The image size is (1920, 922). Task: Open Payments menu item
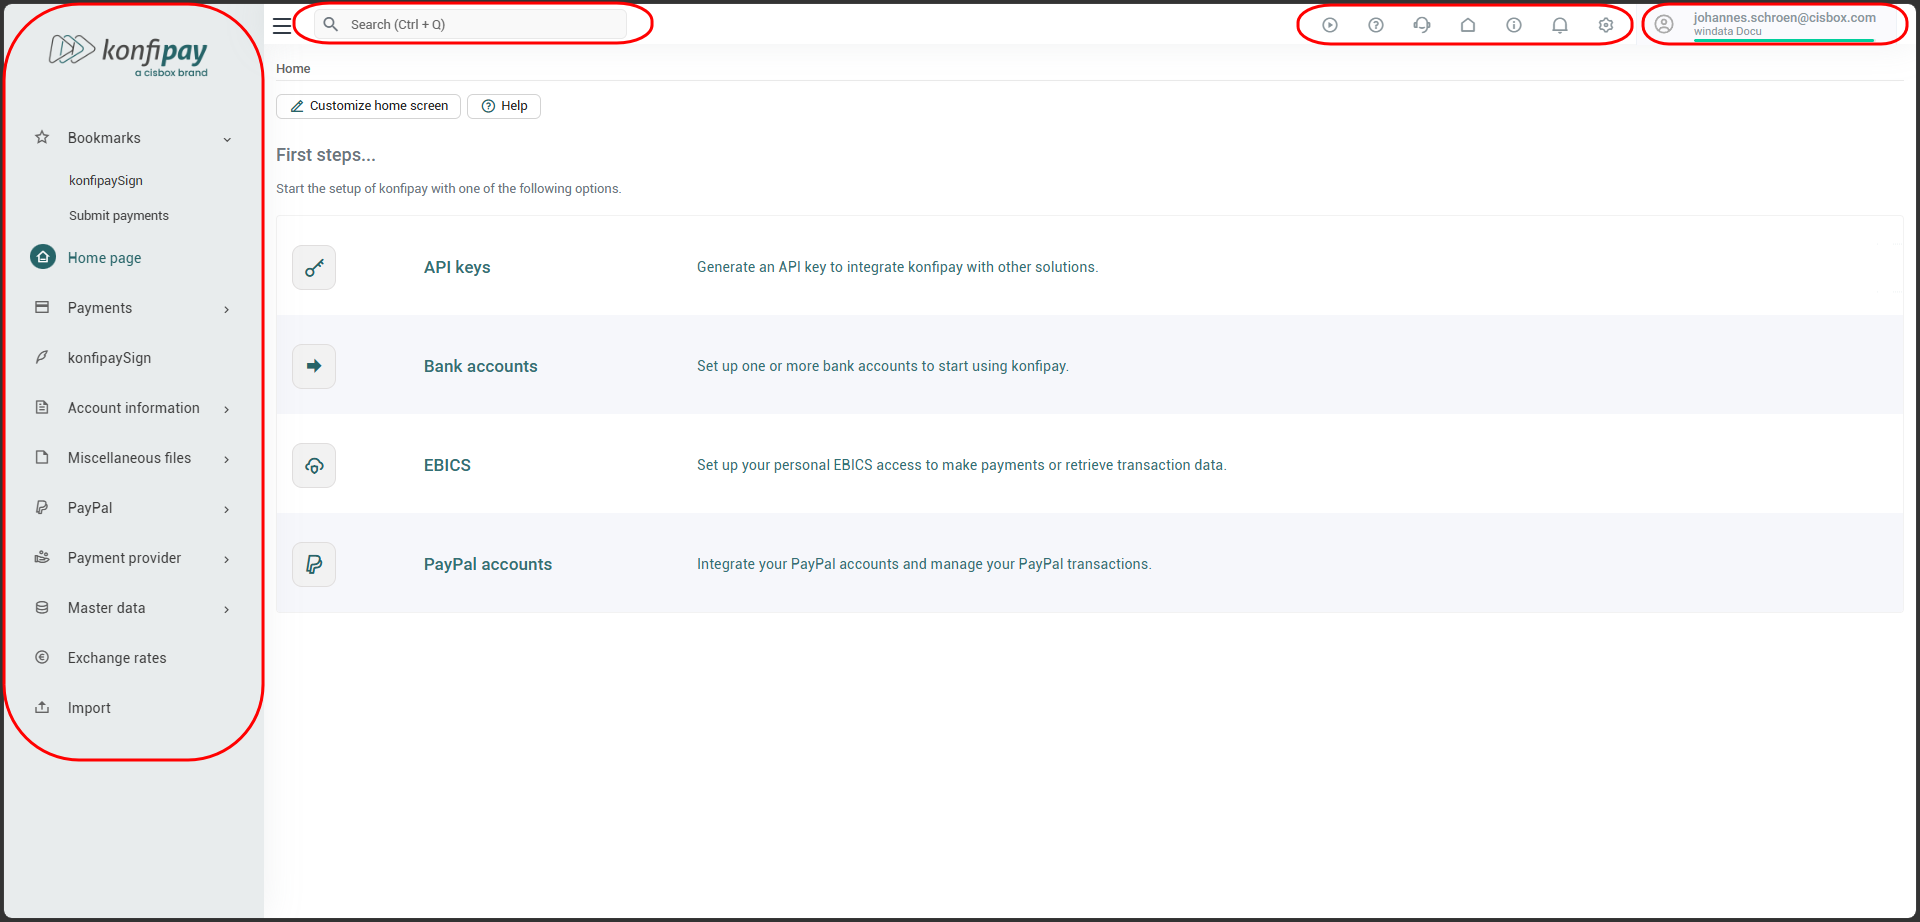[100, 308]
